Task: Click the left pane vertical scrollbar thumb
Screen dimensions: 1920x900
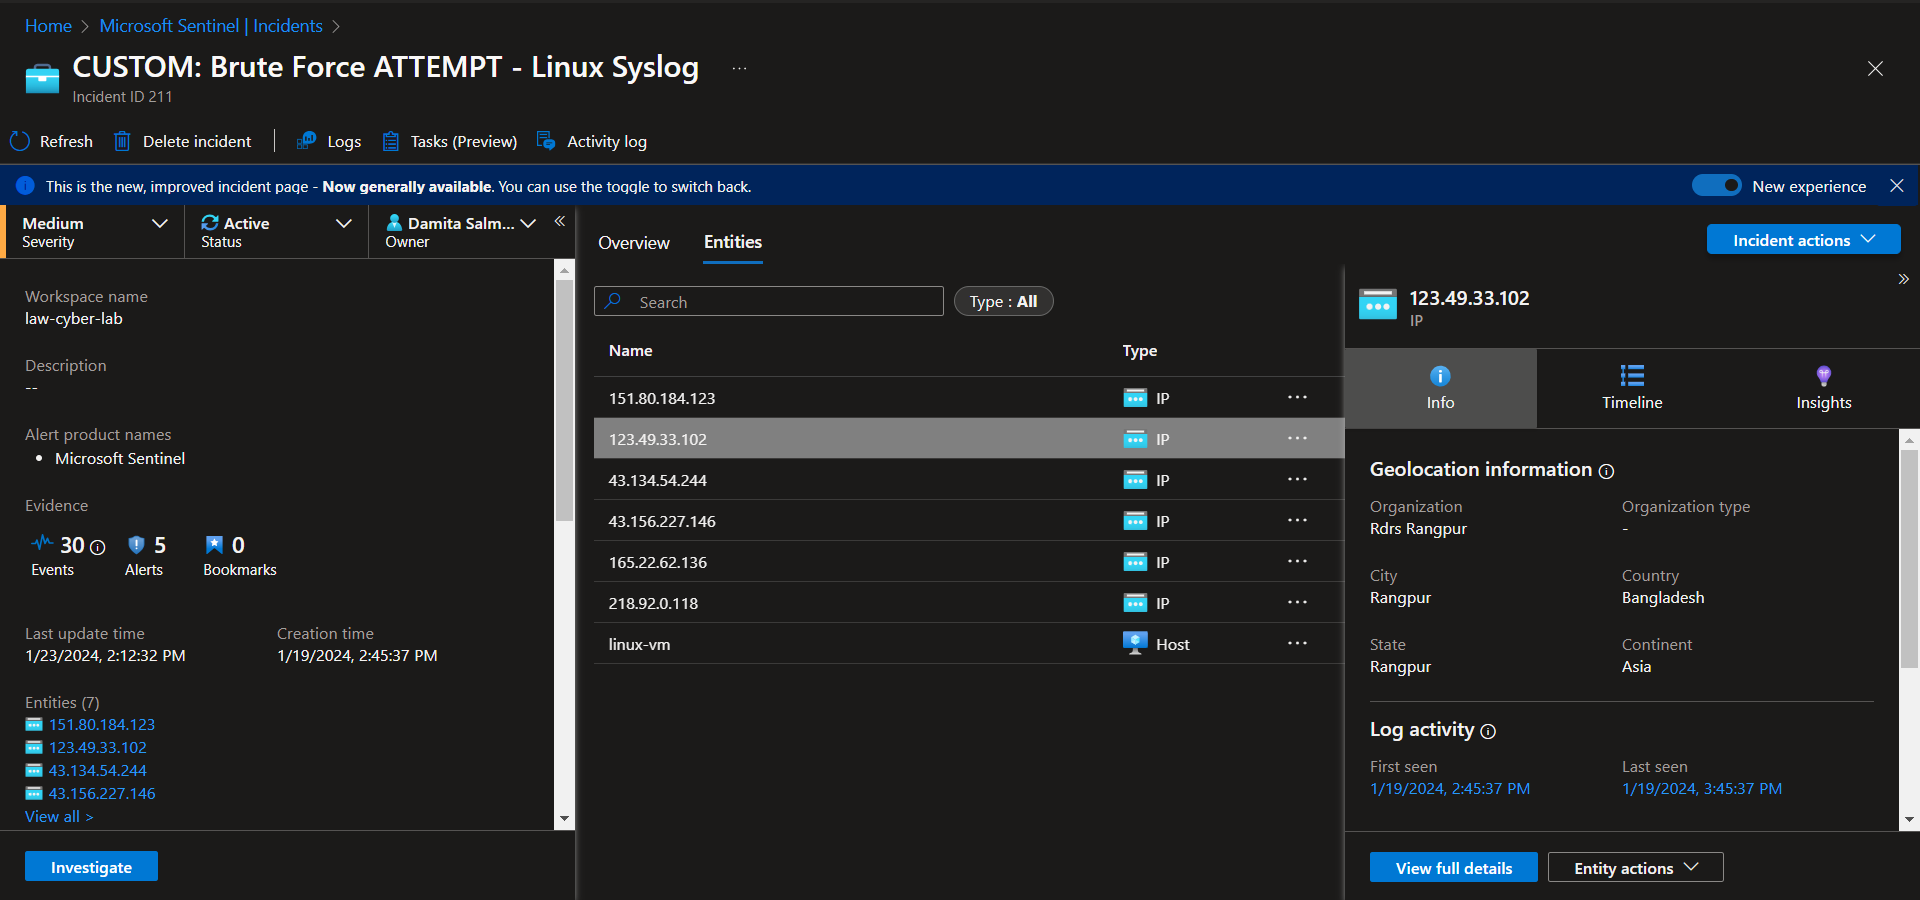Action: [x=564, y=400]
